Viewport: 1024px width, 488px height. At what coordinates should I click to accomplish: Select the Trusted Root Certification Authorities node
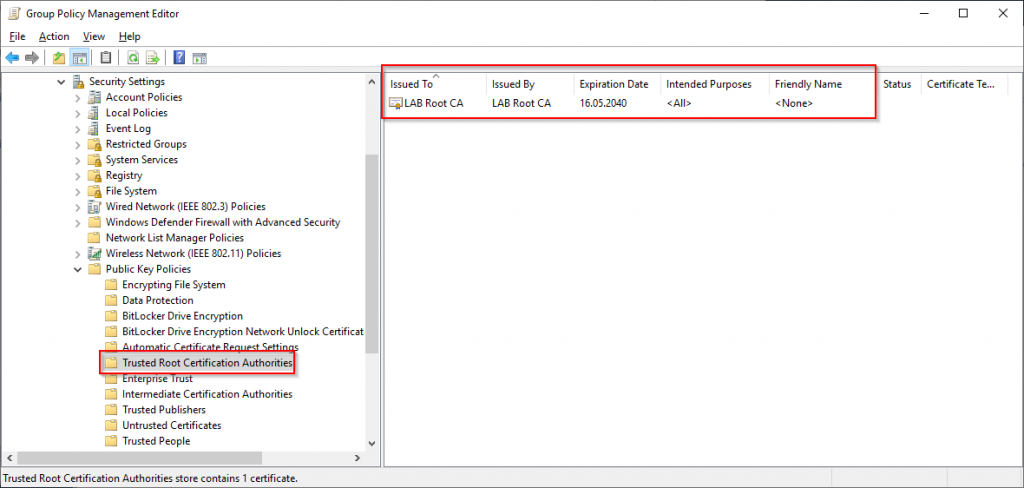click(x=207, y=363)
